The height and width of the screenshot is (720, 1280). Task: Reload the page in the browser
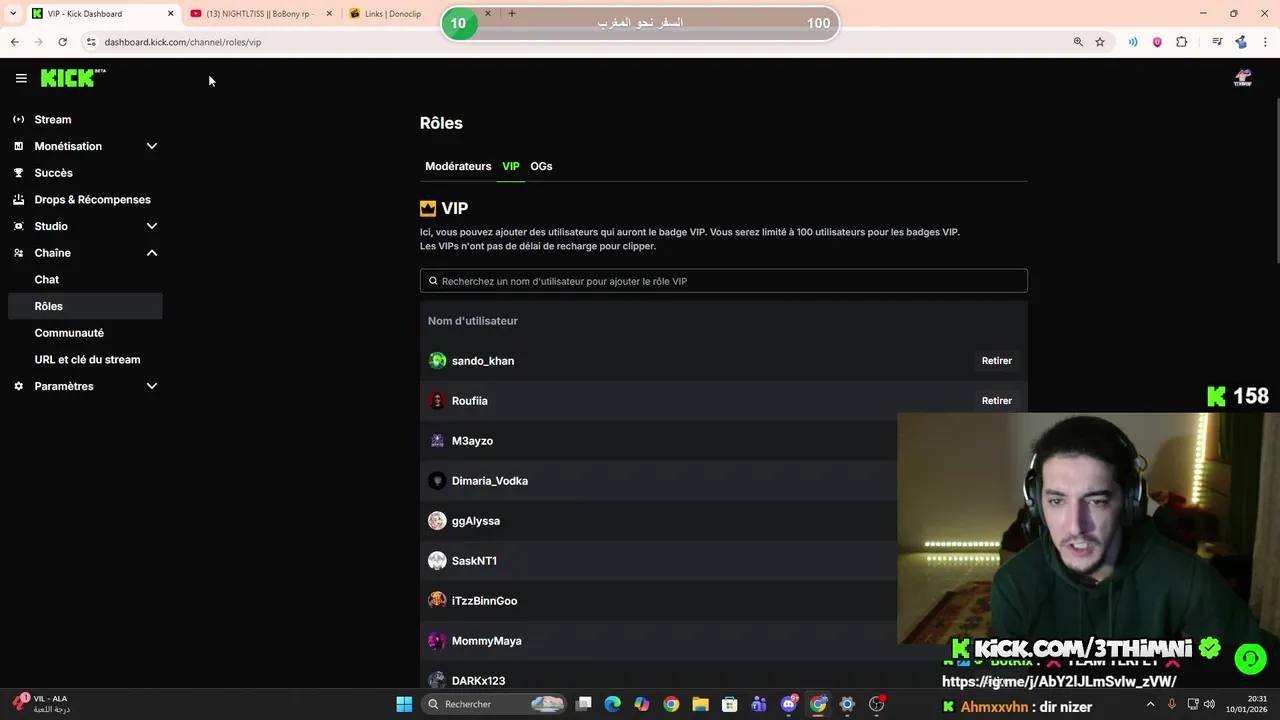(x=62, y=42)
